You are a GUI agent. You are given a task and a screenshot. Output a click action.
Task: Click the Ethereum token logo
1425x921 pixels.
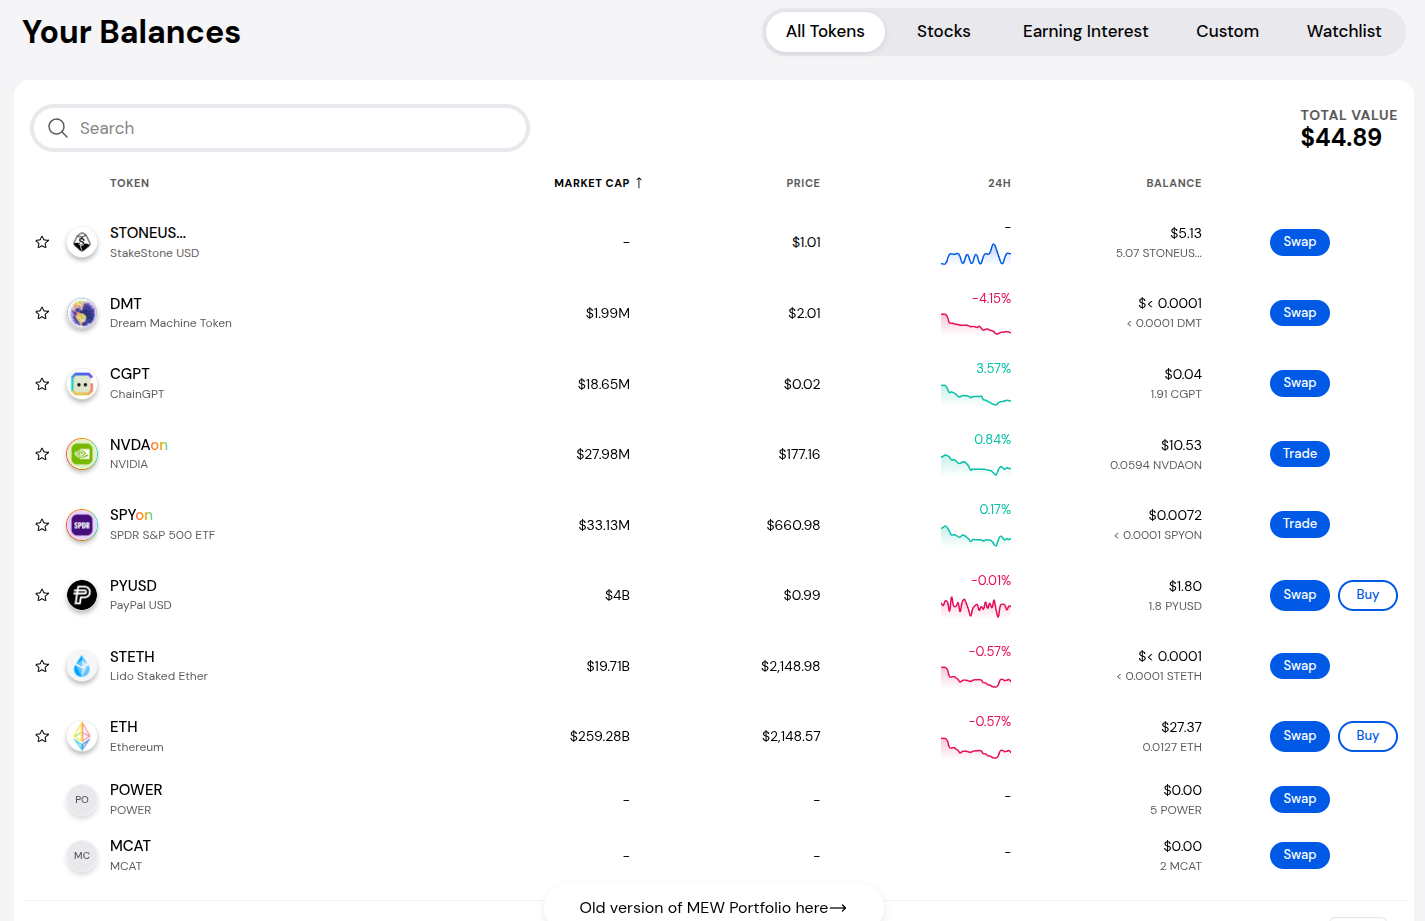click(x=82, y=736)
